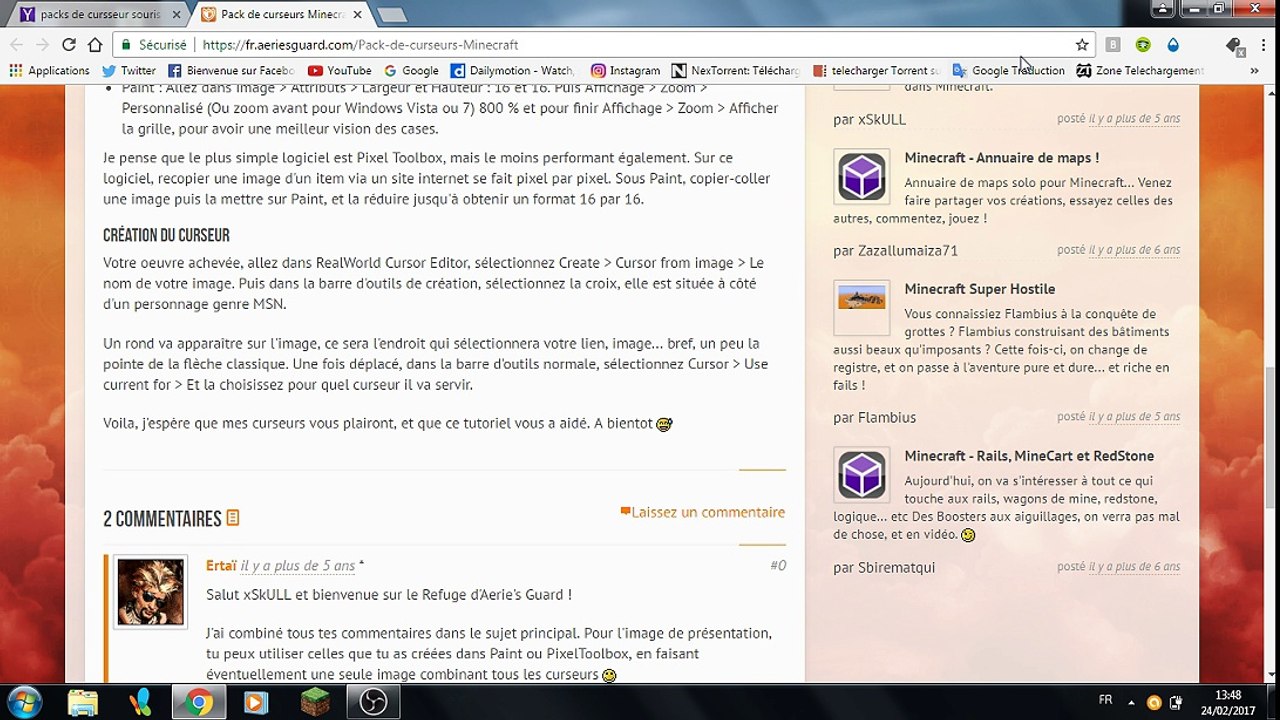Screen dimensions: 1280x720
Task: Switch to the 'packs de cursseur souris' tab
Action: [x=100, y=15]
